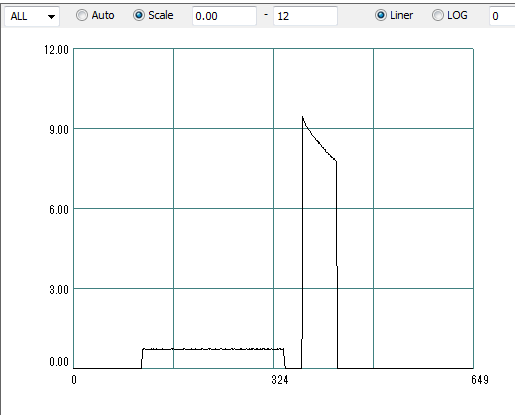The image size is (515, 415).
Task: Click the 6.00 y-axis label
Action: [59, 210]
